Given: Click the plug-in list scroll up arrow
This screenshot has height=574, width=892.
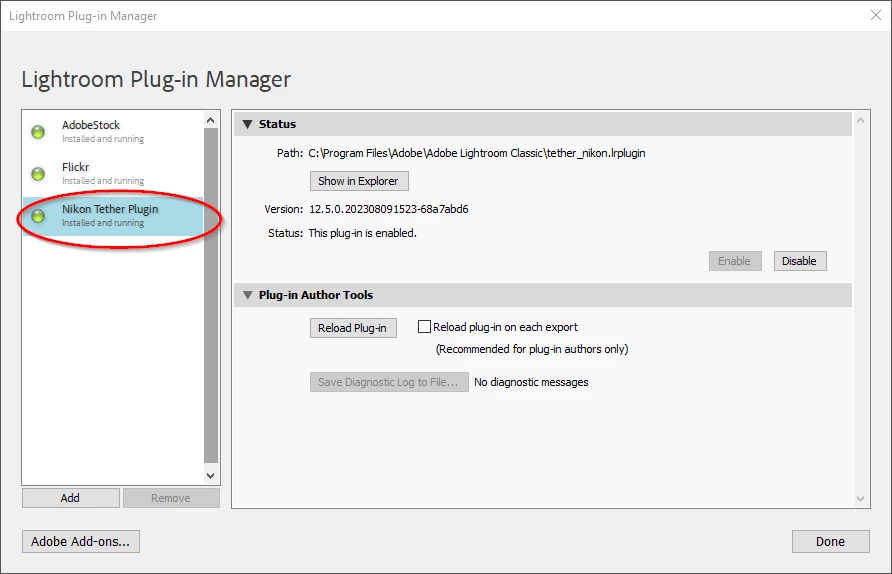Looking at the screenshot, I should click(x=210, y=120).
